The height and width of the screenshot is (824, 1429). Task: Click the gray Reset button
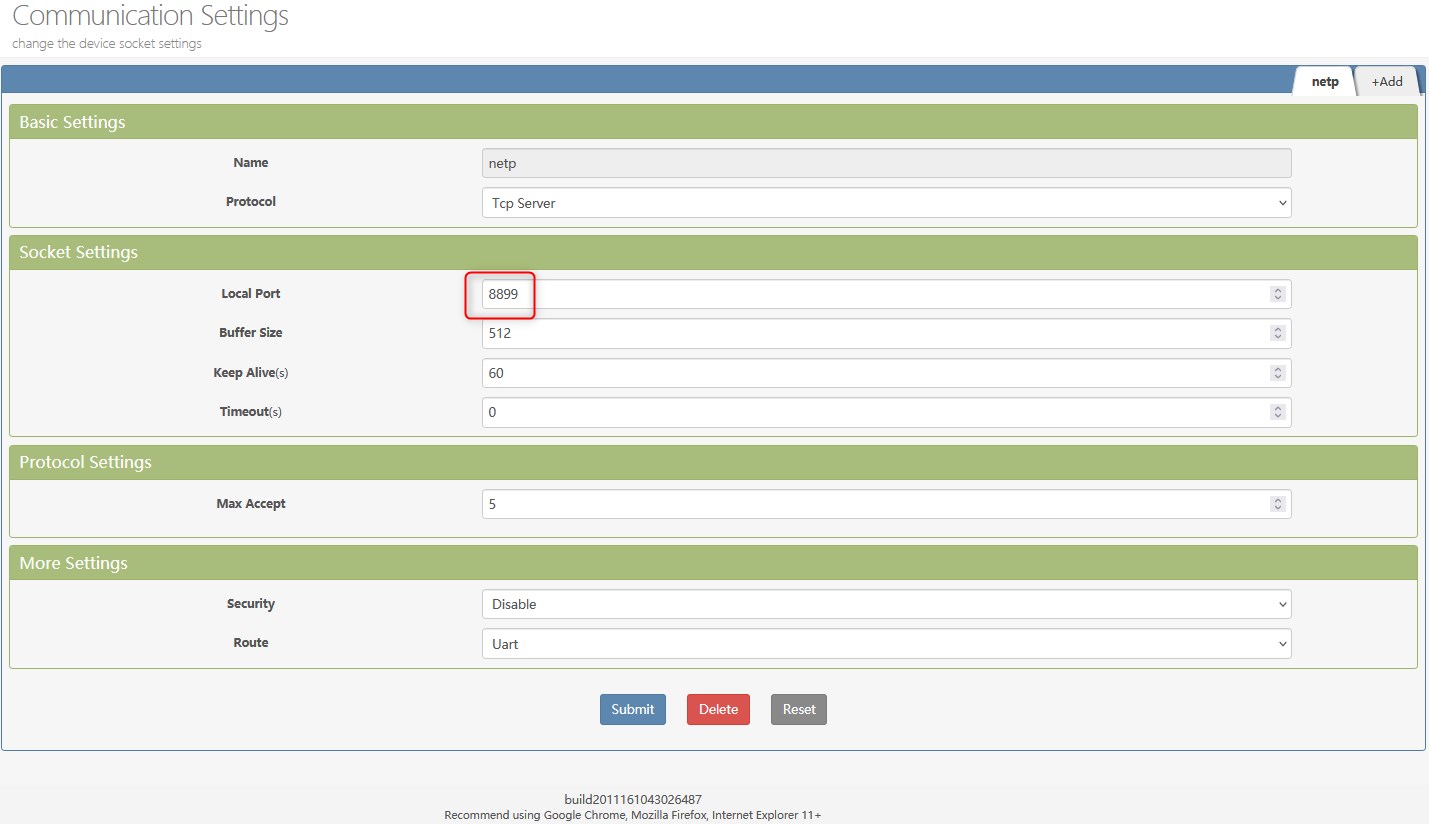coord(799,709)
